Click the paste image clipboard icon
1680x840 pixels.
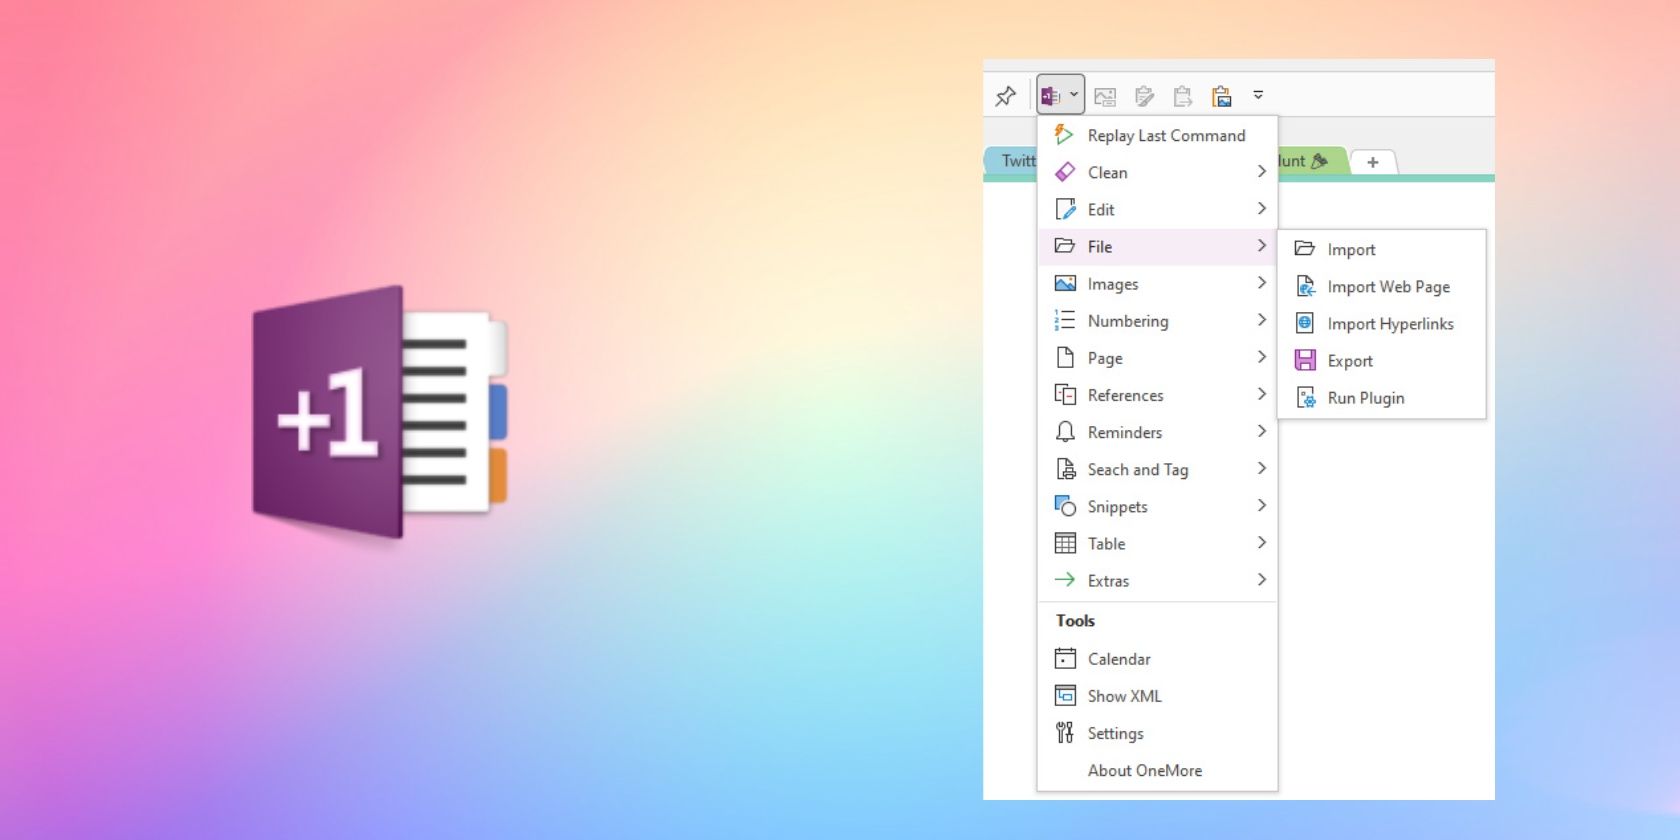tap(1221, 97)
